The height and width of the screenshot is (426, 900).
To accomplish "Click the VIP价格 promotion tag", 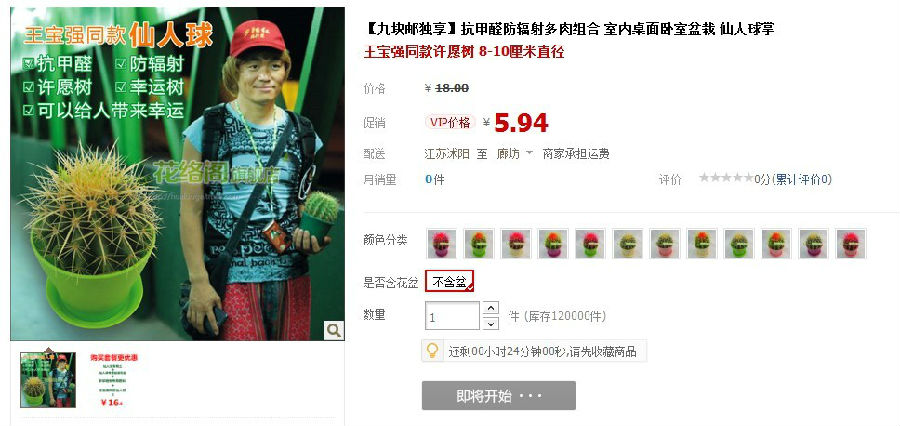I will [x=451, y=122].
